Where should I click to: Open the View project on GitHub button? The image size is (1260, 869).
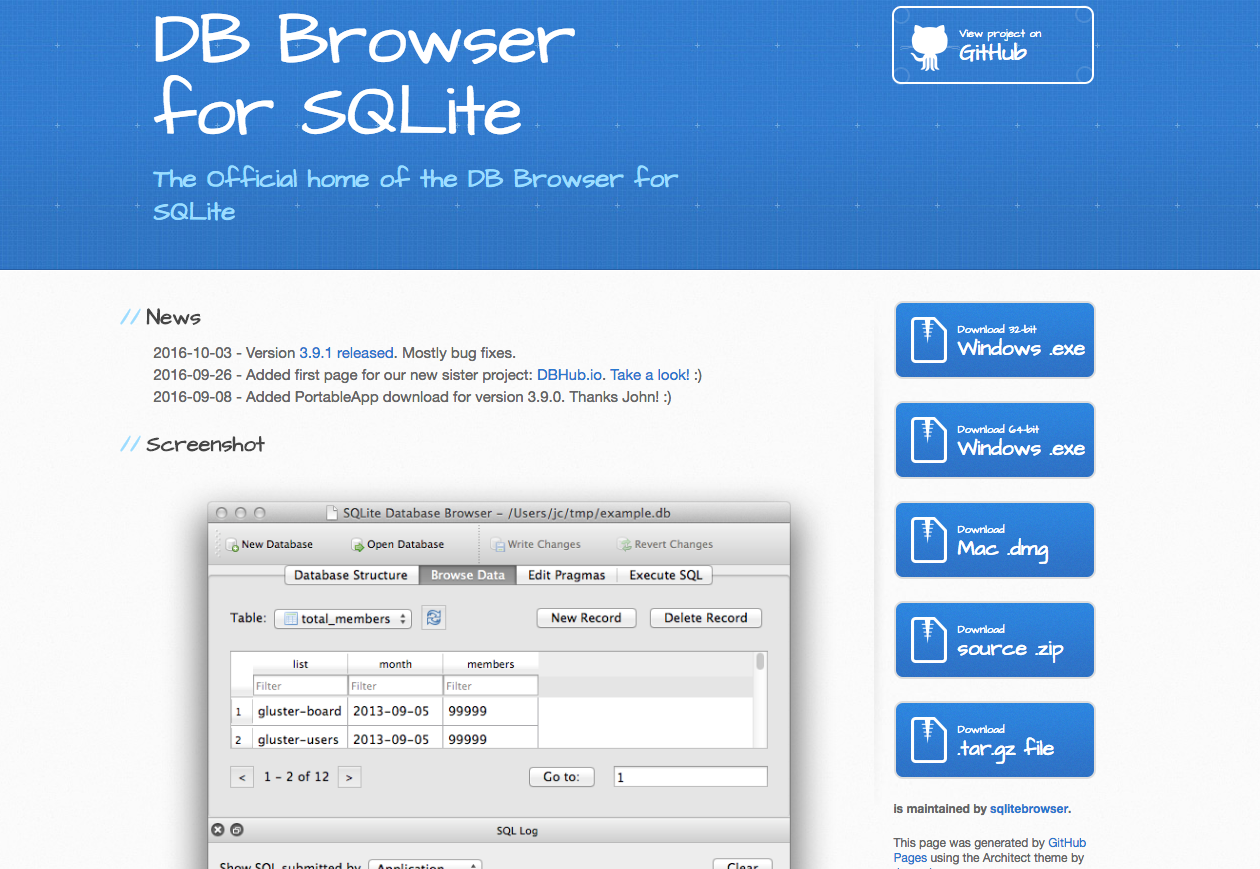click(993, 45)
